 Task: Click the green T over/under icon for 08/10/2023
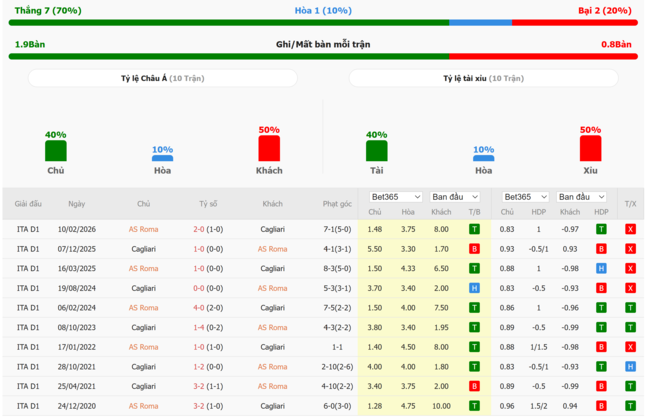pos(631,327)
